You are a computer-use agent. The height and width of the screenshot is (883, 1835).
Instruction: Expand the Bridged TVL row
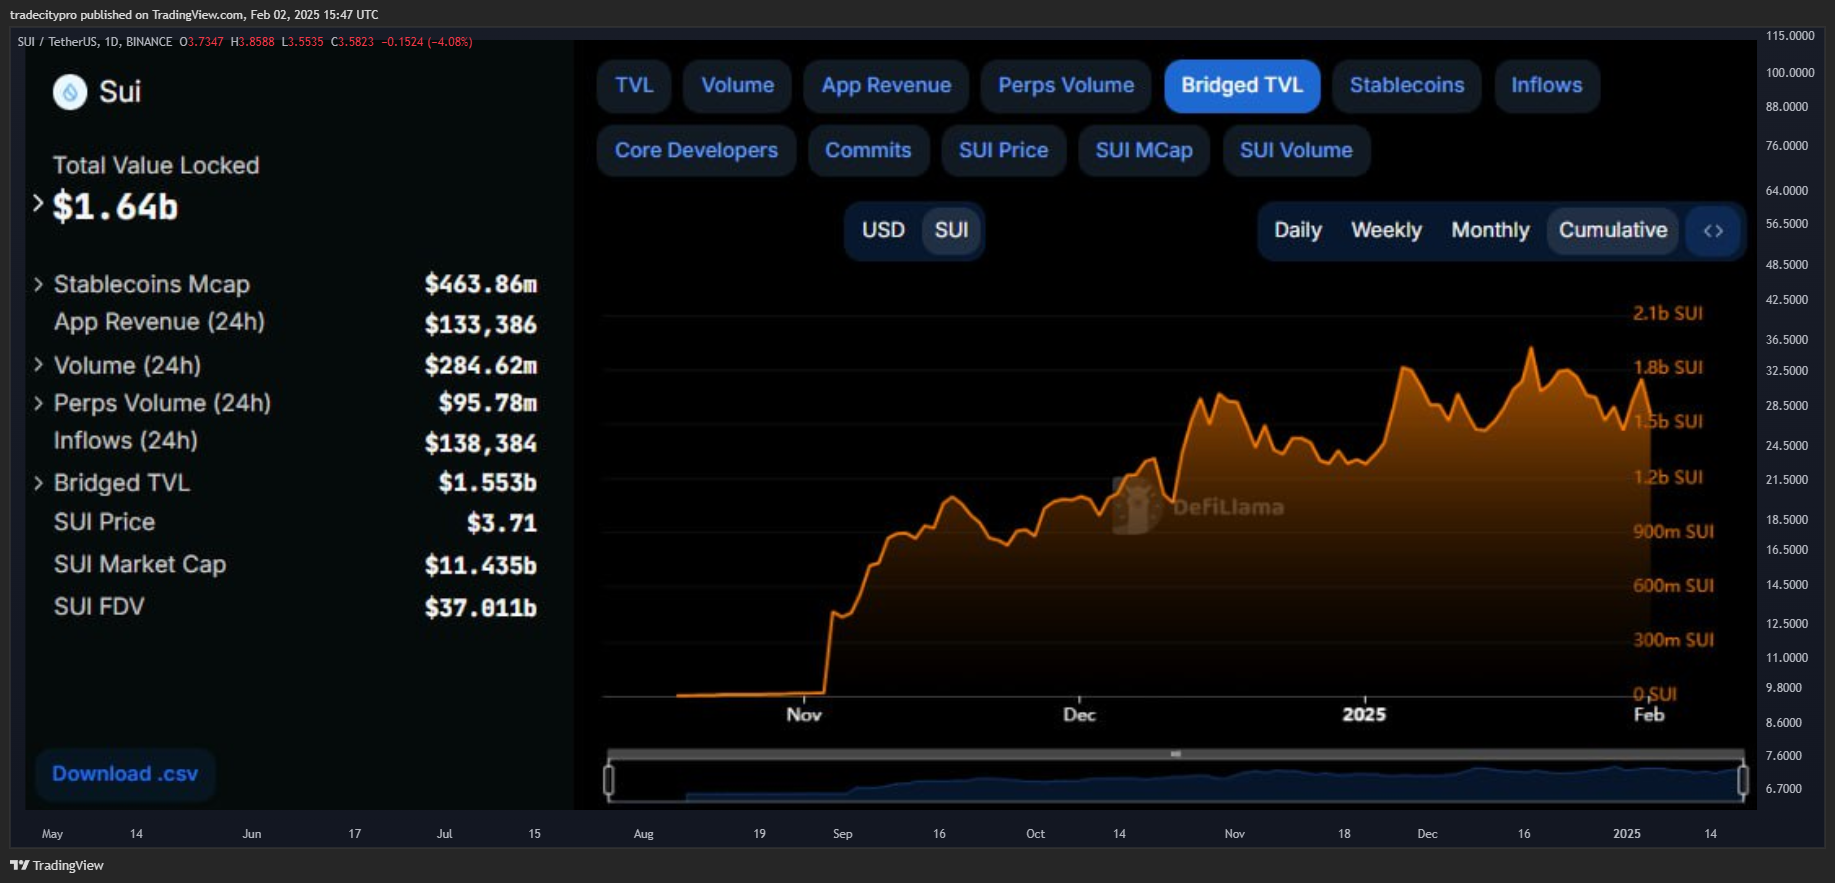38,483
